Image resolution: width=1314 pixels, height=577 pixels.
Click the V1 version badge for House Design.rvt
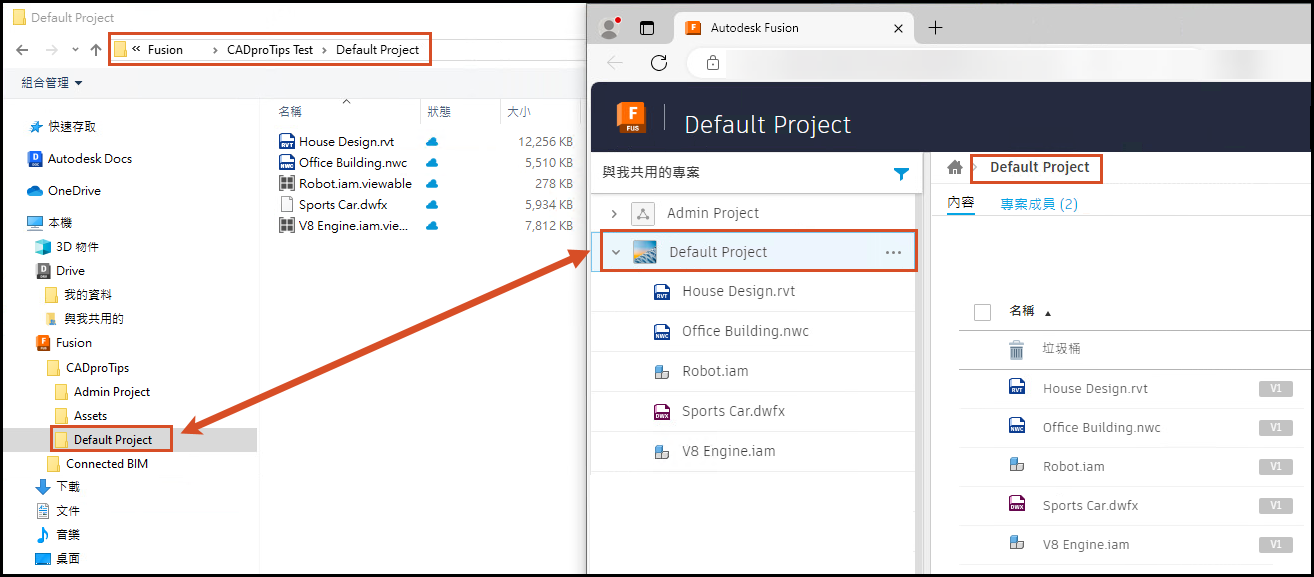coord(1275,389)
